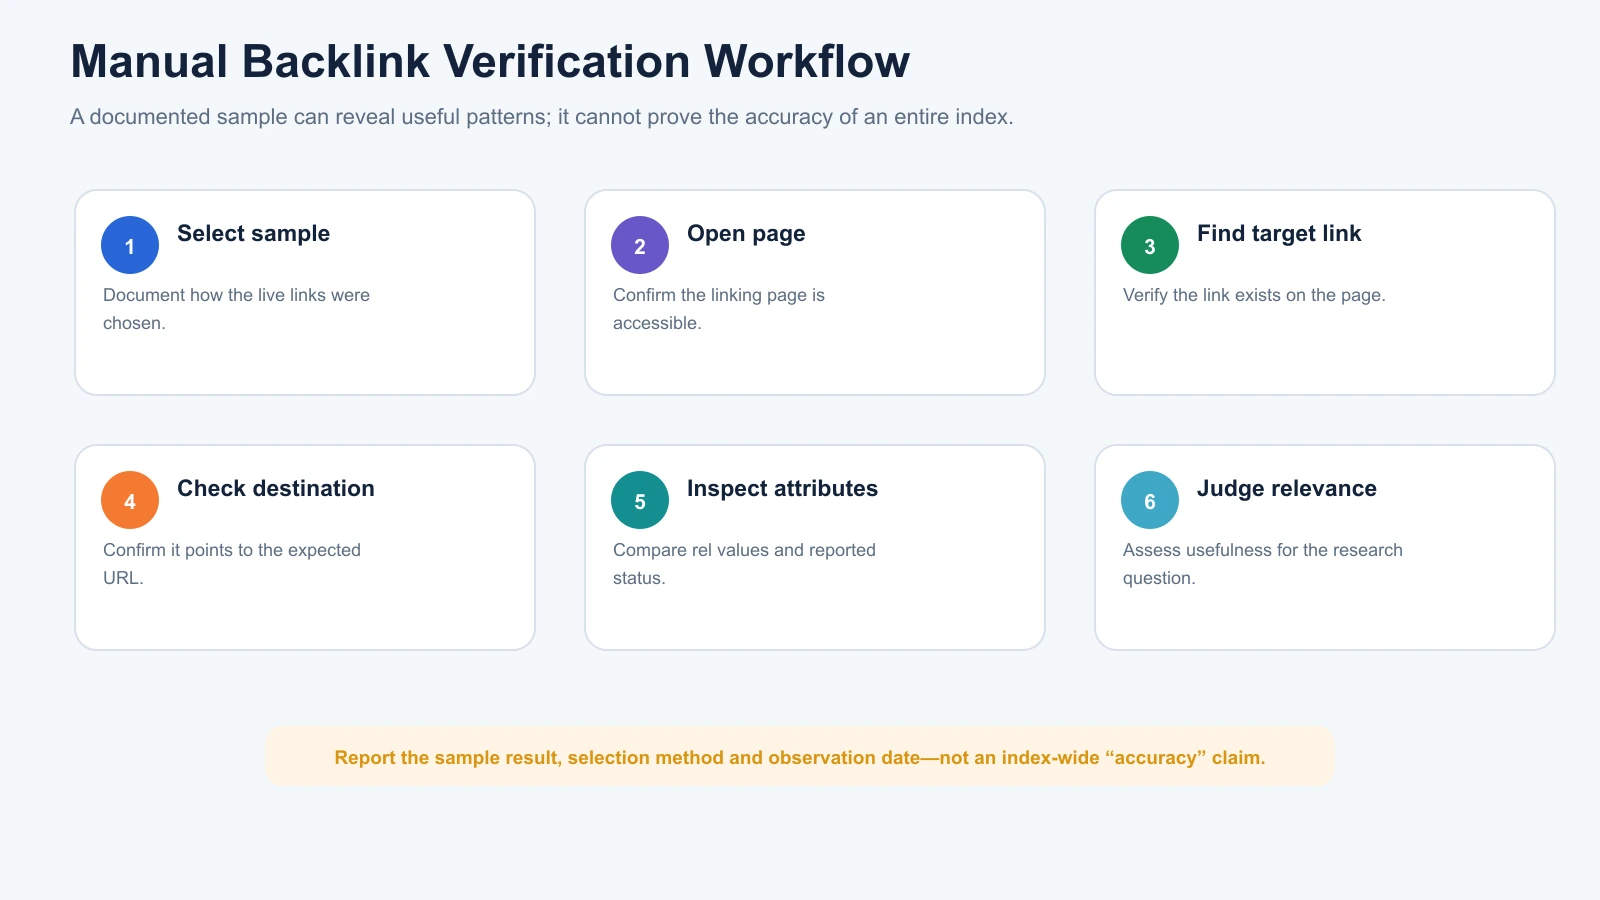Select the "Check destination" card heading
This screenshot has width=1600, height=900.
click(x=276, y=489)
